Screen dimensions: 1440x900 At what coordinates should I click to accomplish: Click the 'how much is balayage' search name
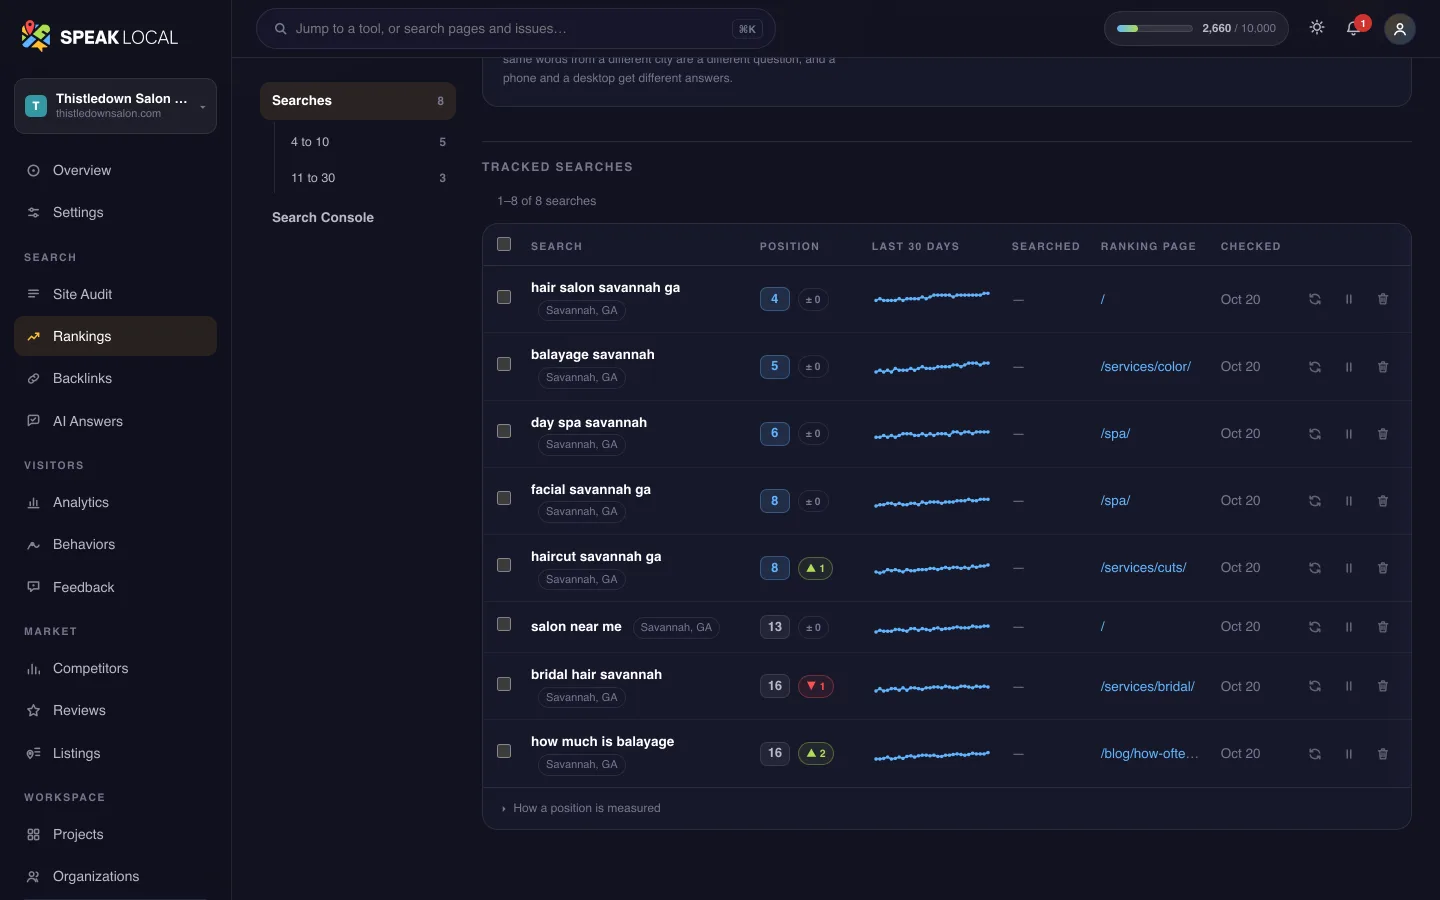pyautogui.click(x=602, y=741)
